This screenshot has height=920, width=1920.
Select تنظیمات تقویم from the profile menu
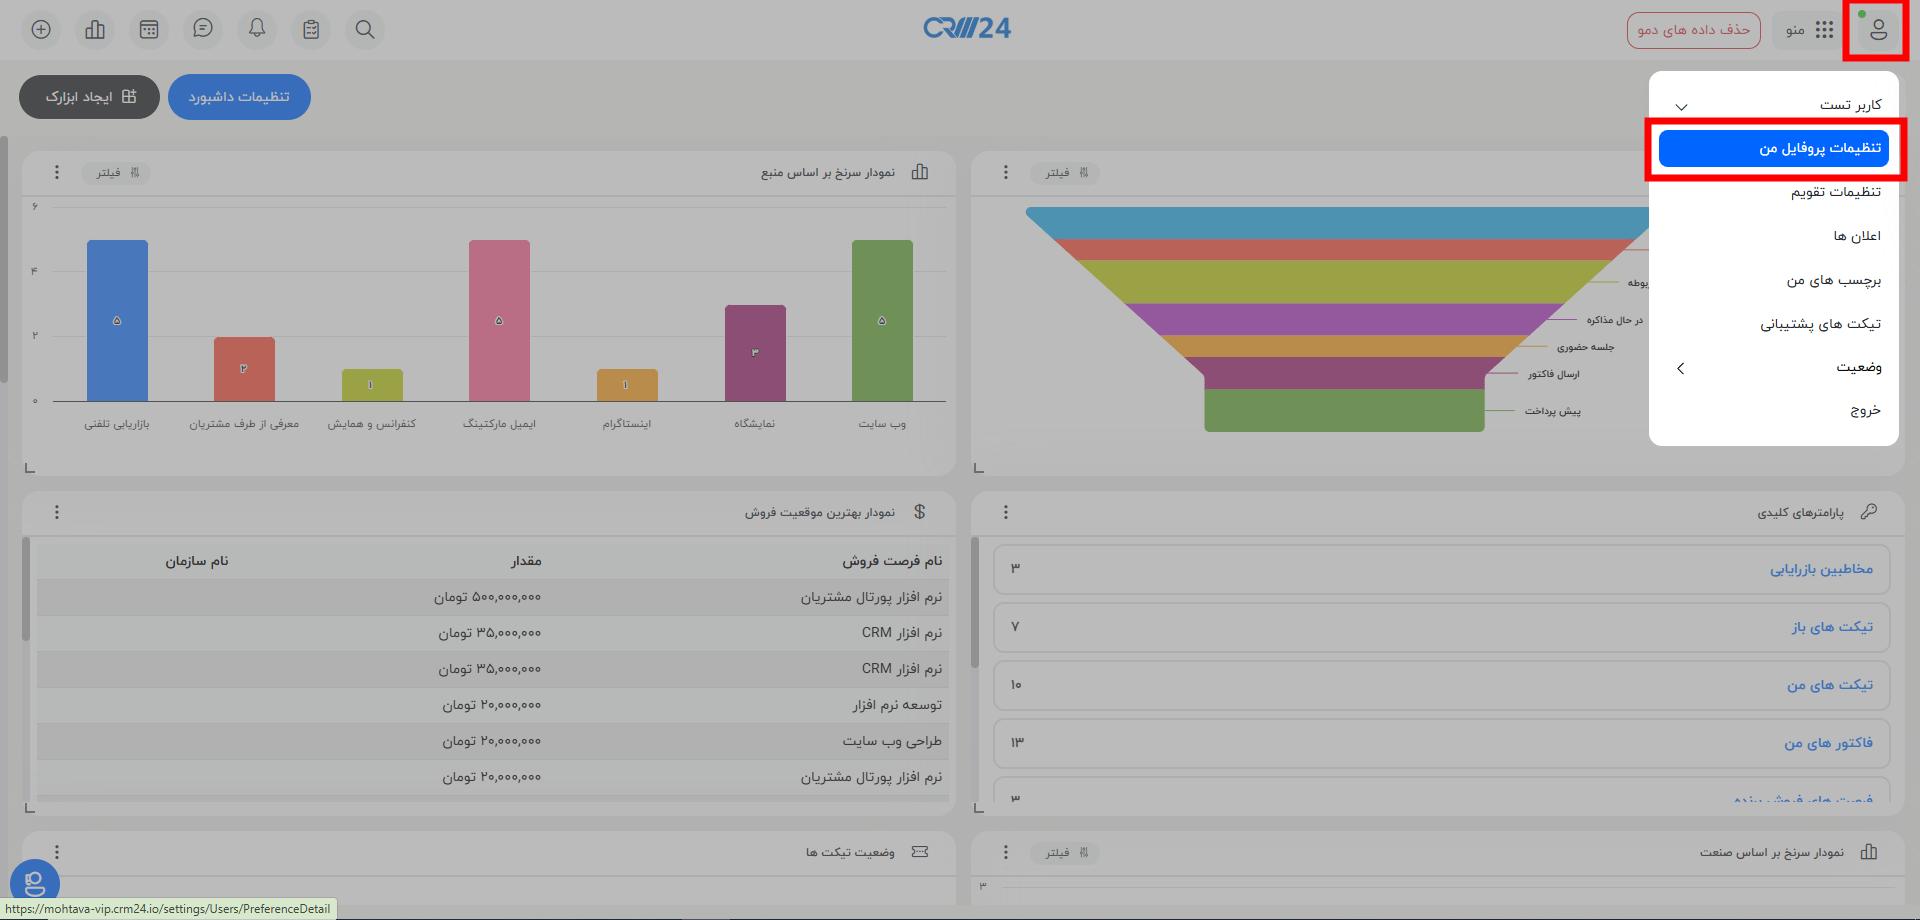pyautogui.click(x=1835, y=191)
